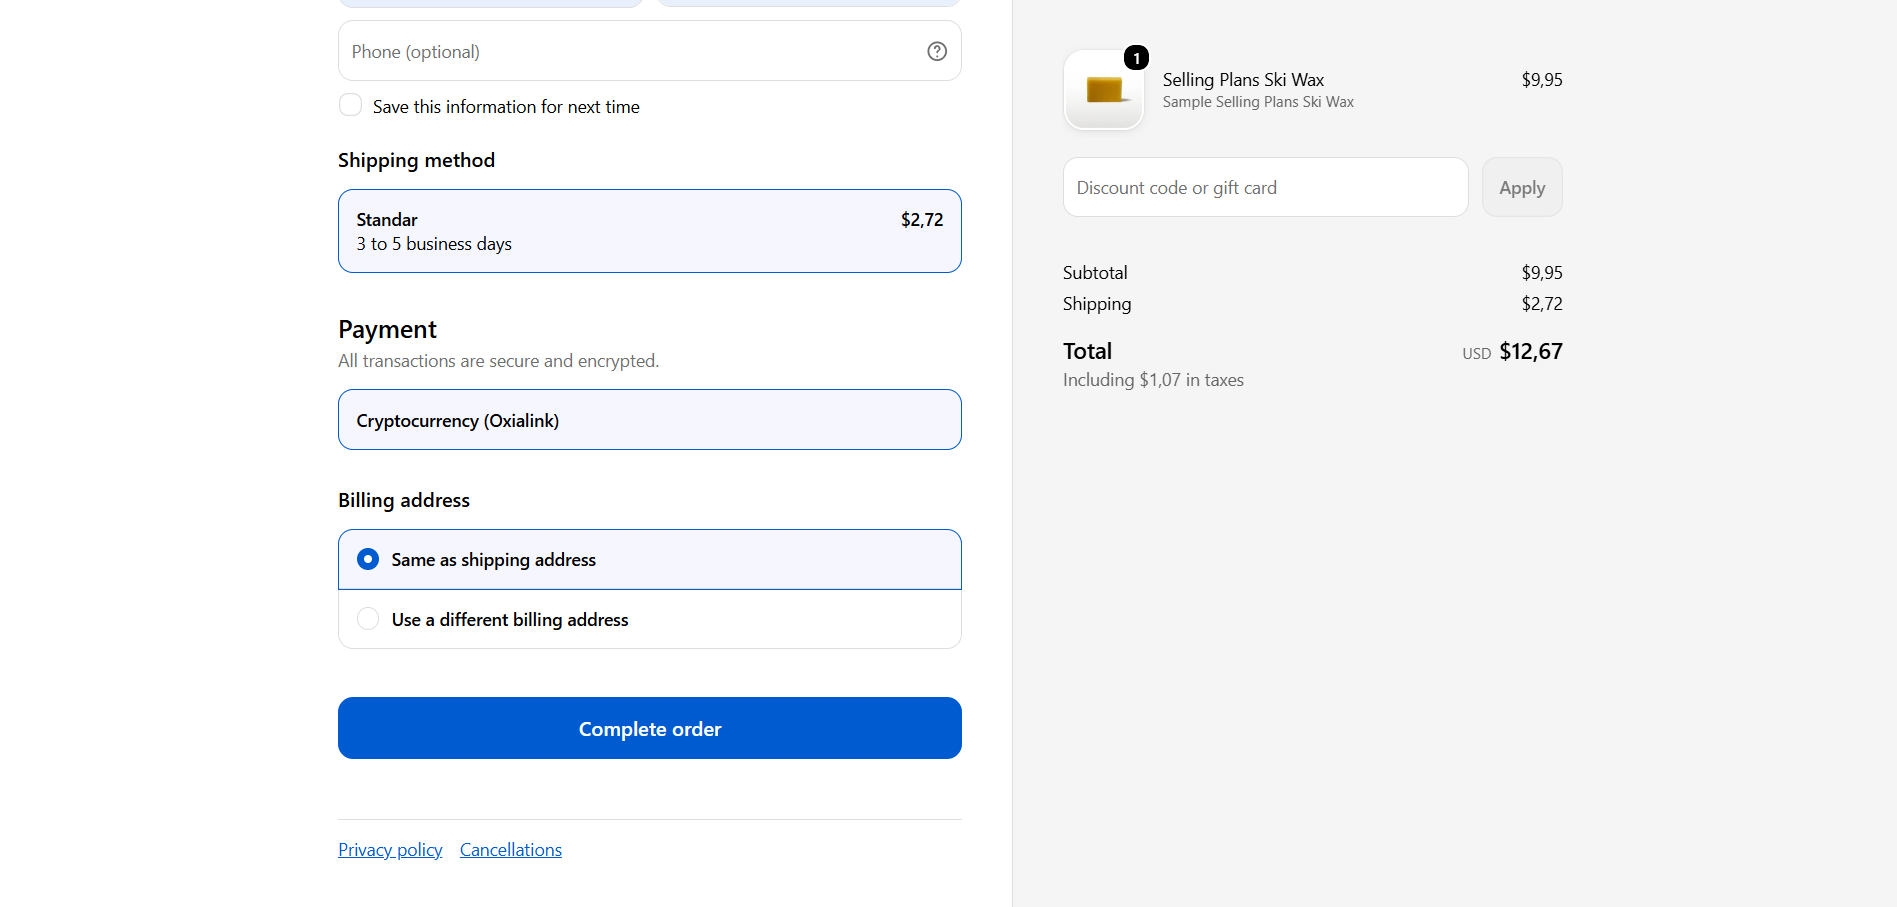Select Use a different billing address

(650, 619)
